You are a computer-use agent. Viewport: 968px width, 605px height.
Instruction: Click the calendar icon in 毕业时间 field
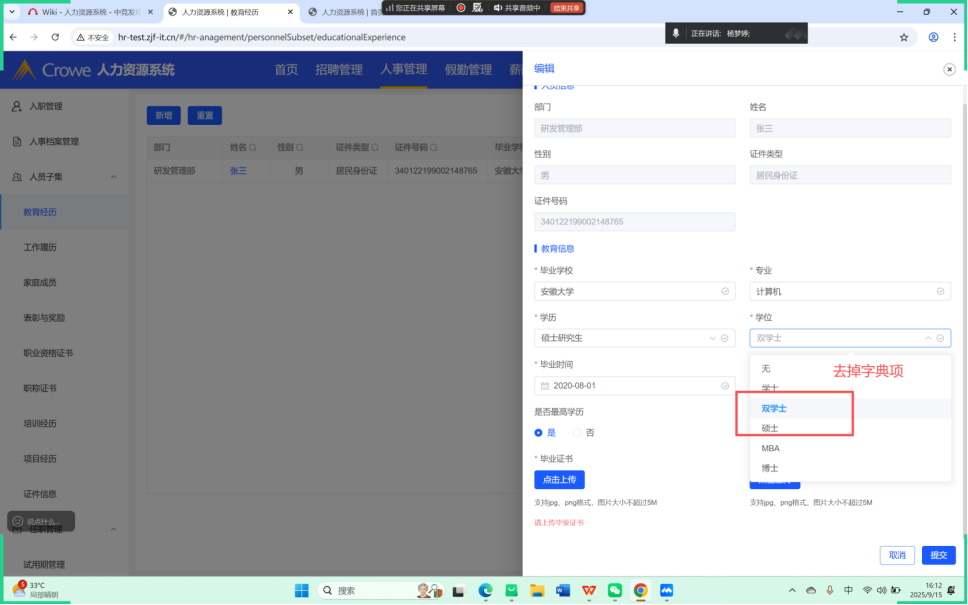click(544, 386)
